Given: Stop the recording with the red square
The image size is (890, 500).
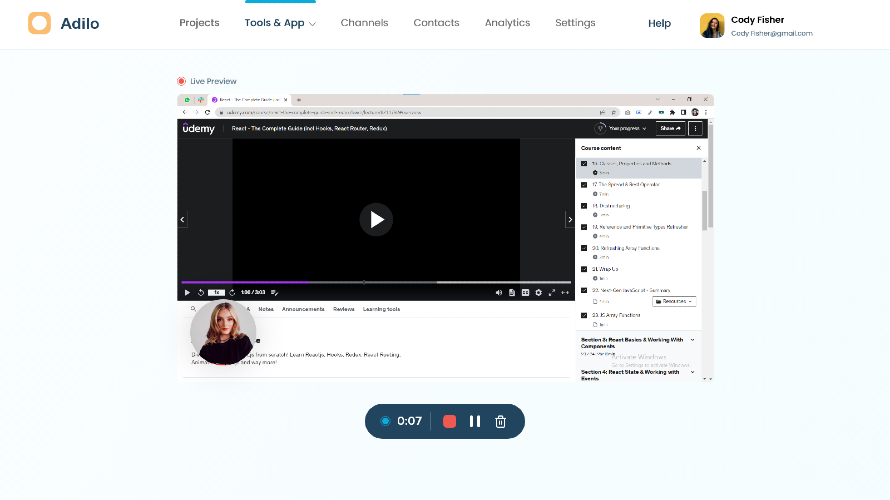Looking at the screenshot, I should 449,421.
